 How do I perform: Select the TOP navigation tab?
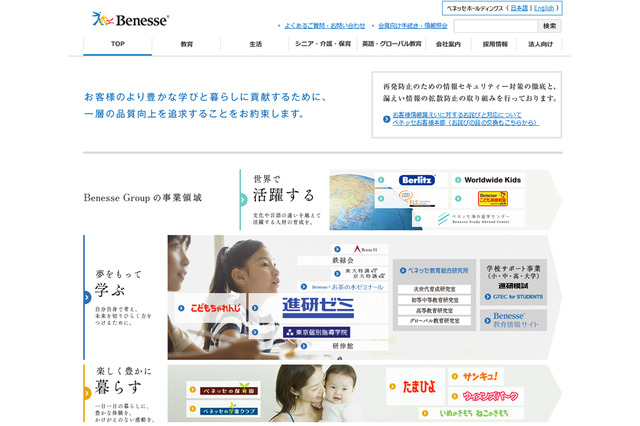point(118,44)
